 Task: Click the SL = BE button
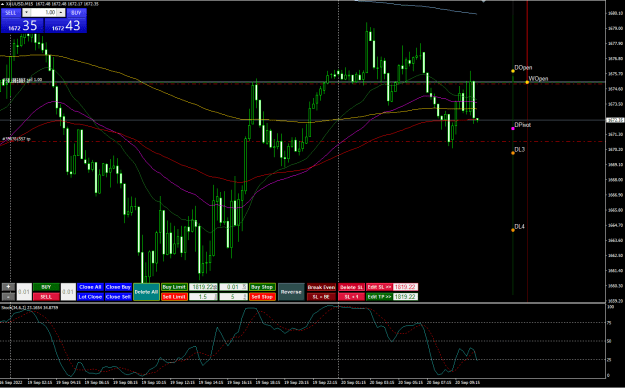click(321, 297)
